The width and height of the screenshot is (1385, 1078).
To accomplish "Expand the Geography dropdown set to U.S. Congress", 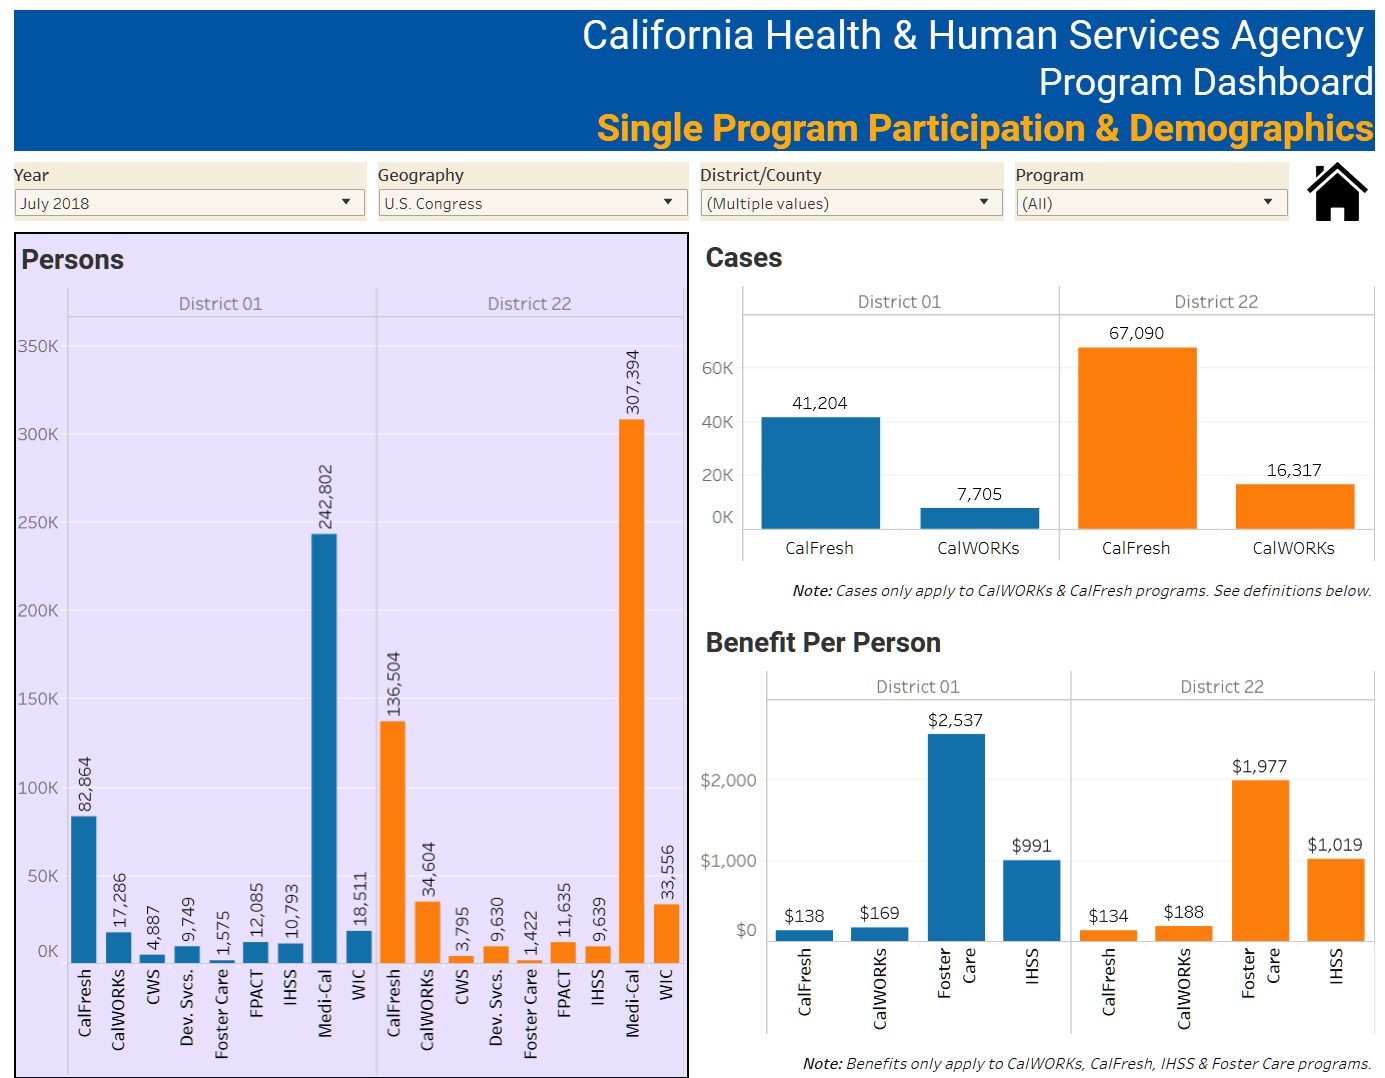I will coord(531,203).
